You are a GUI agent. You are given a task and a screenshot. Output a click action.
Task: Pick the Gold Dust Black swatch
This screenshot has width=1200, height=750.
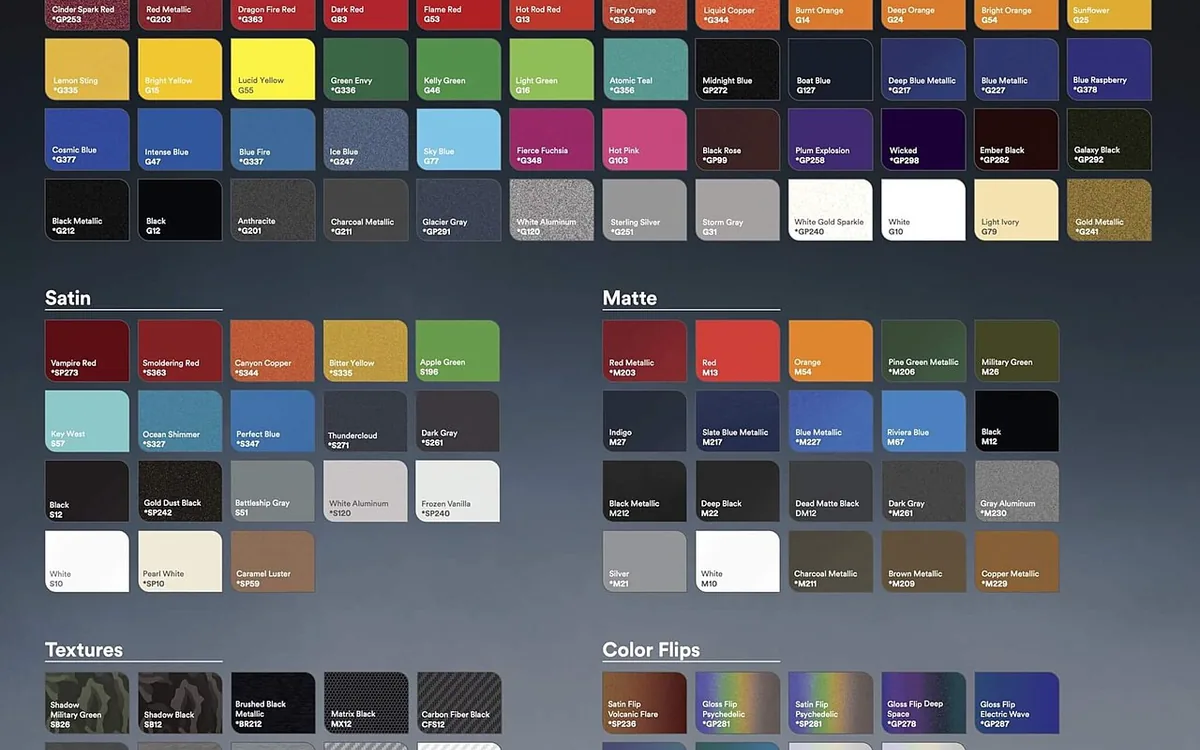(x=180, y=491)
